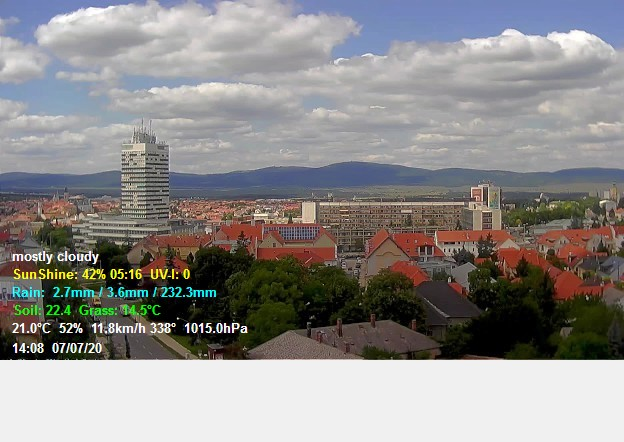This screenshot has width=624, height=442.
Task: Click the pressure reading '1015.0hPa'
Action: pyautogui.click(x=216, y=329)
